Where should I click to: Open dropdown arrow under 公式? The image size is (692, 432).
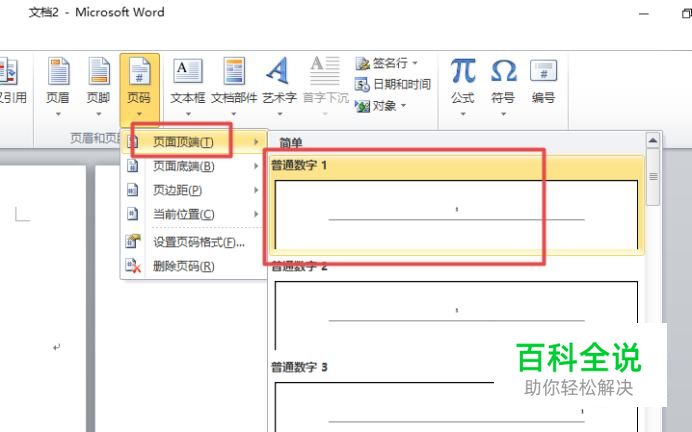coord(463,114)
